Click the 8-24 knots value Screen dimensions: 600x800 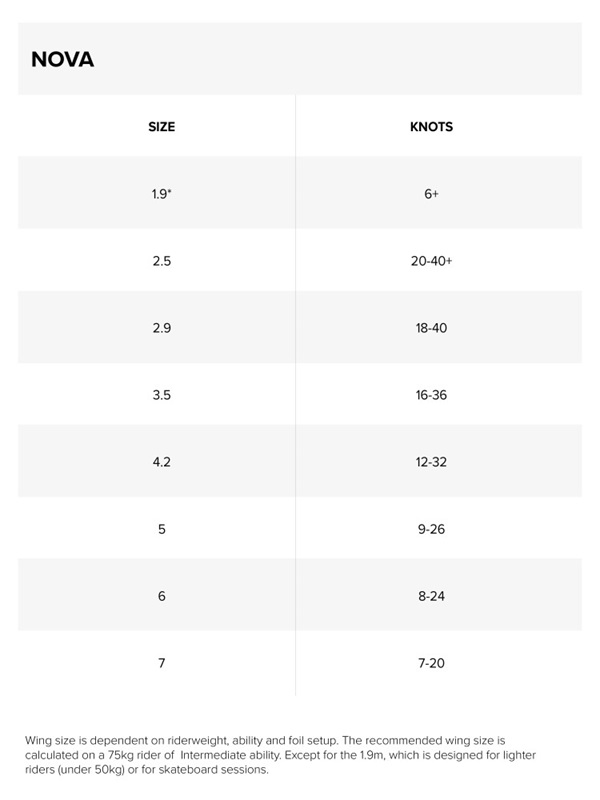(x=431, y=596)
